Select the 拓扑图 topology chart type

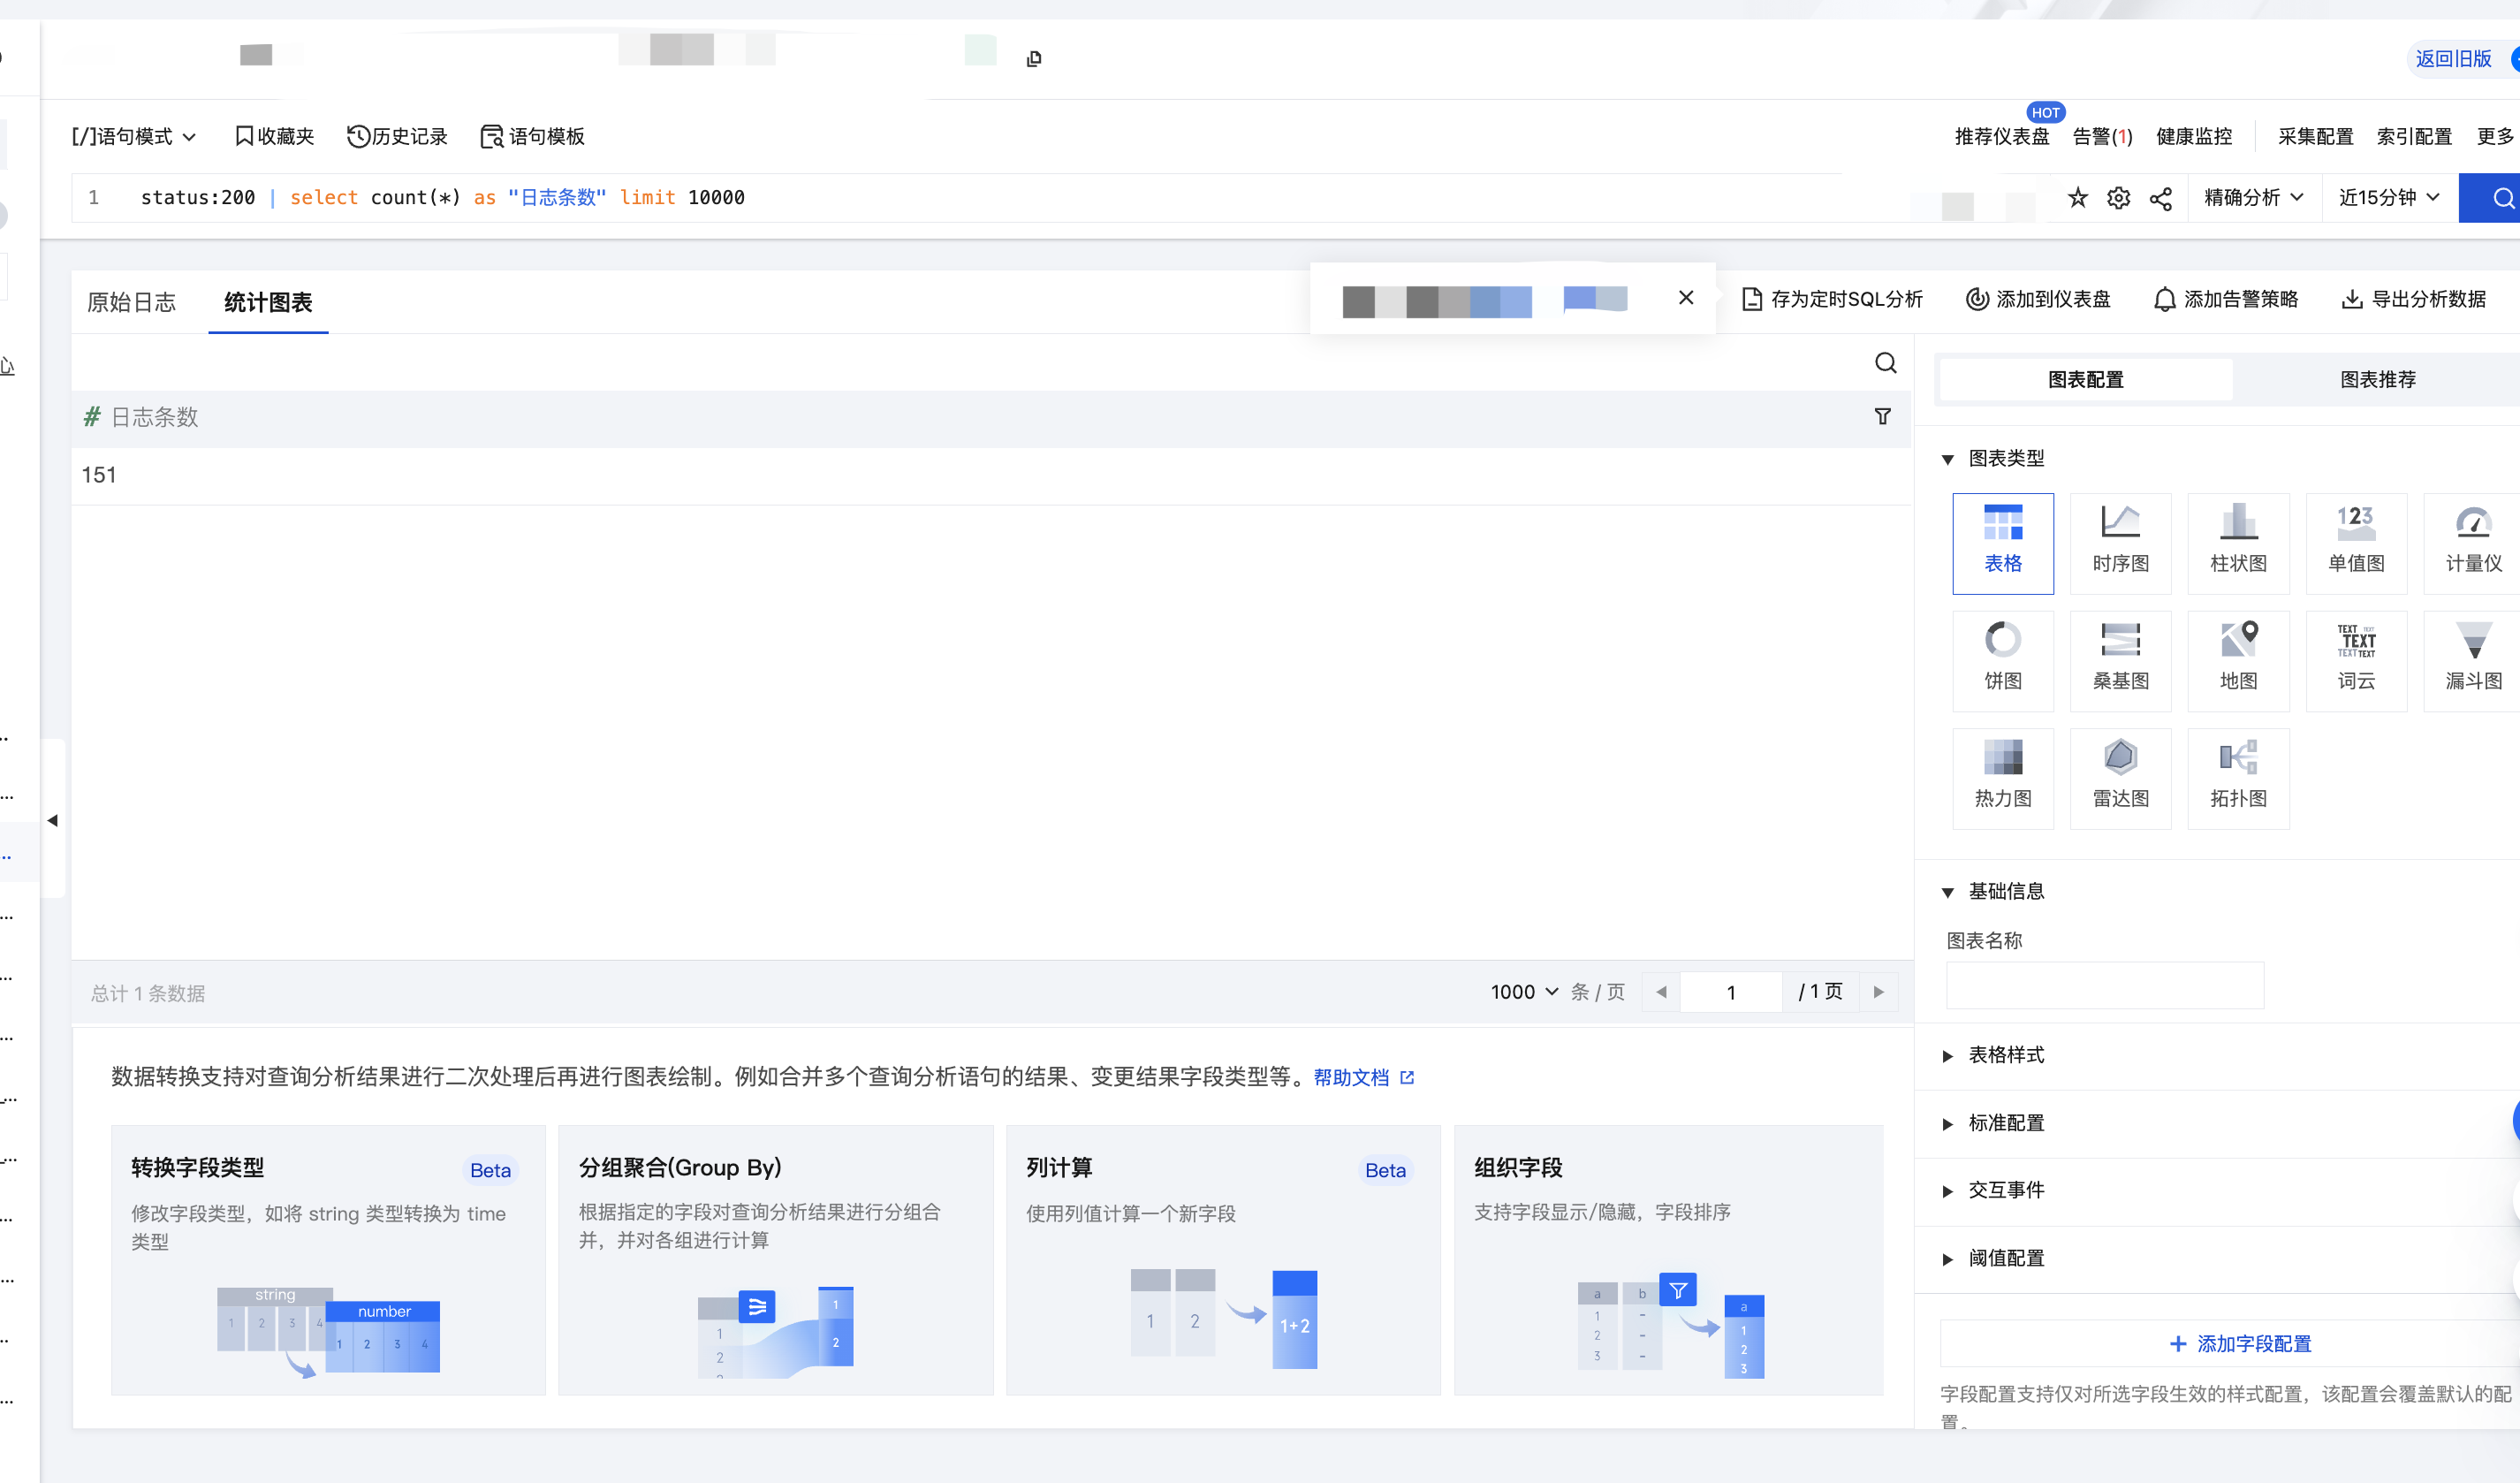click(x=2238, y=778)
